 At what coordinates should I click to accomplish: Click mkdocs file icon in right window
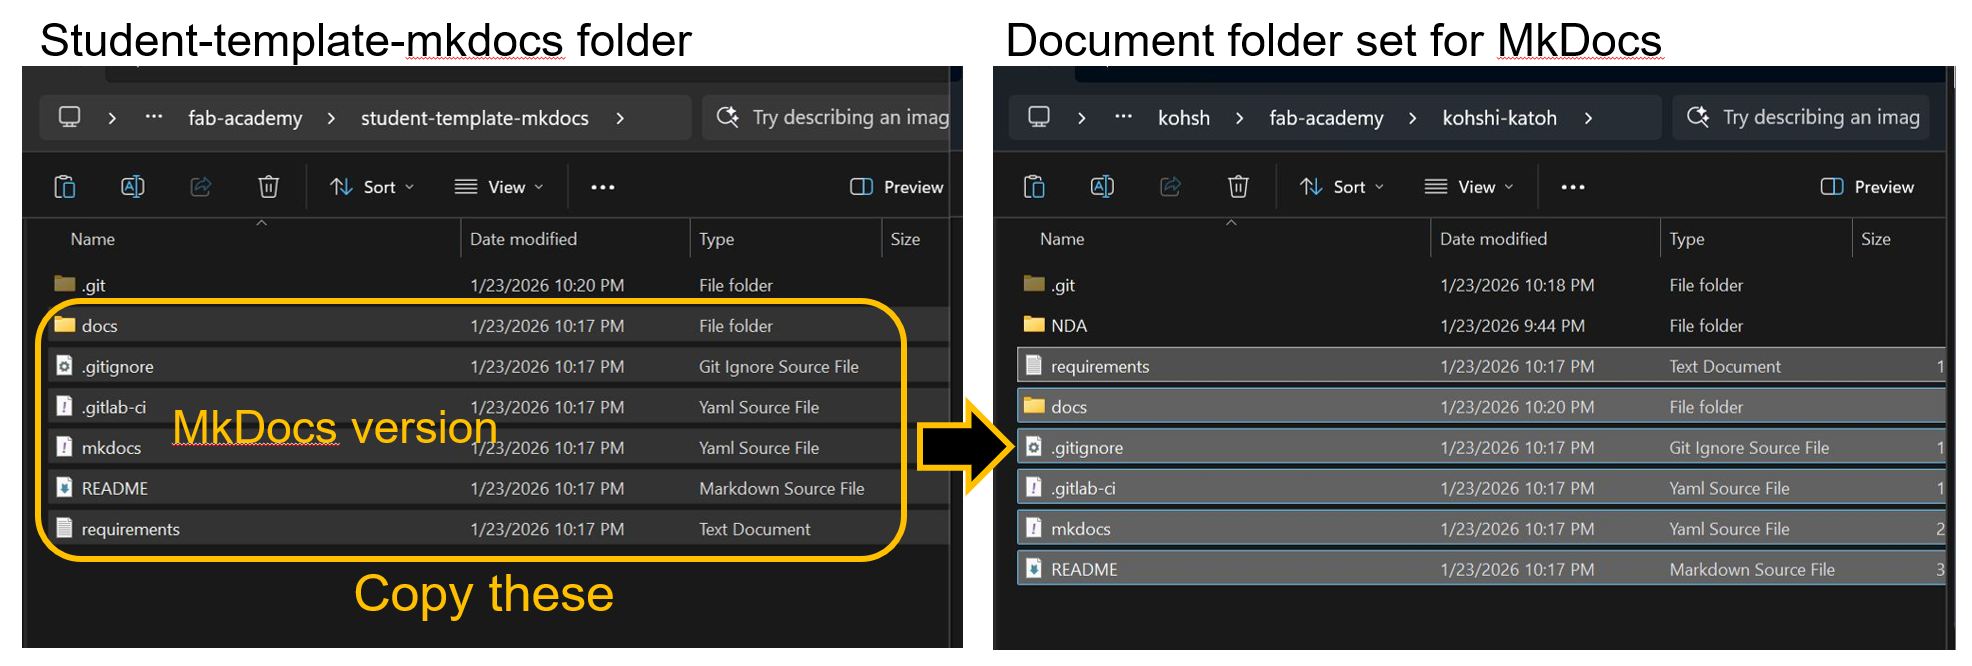coord(1034,528)
